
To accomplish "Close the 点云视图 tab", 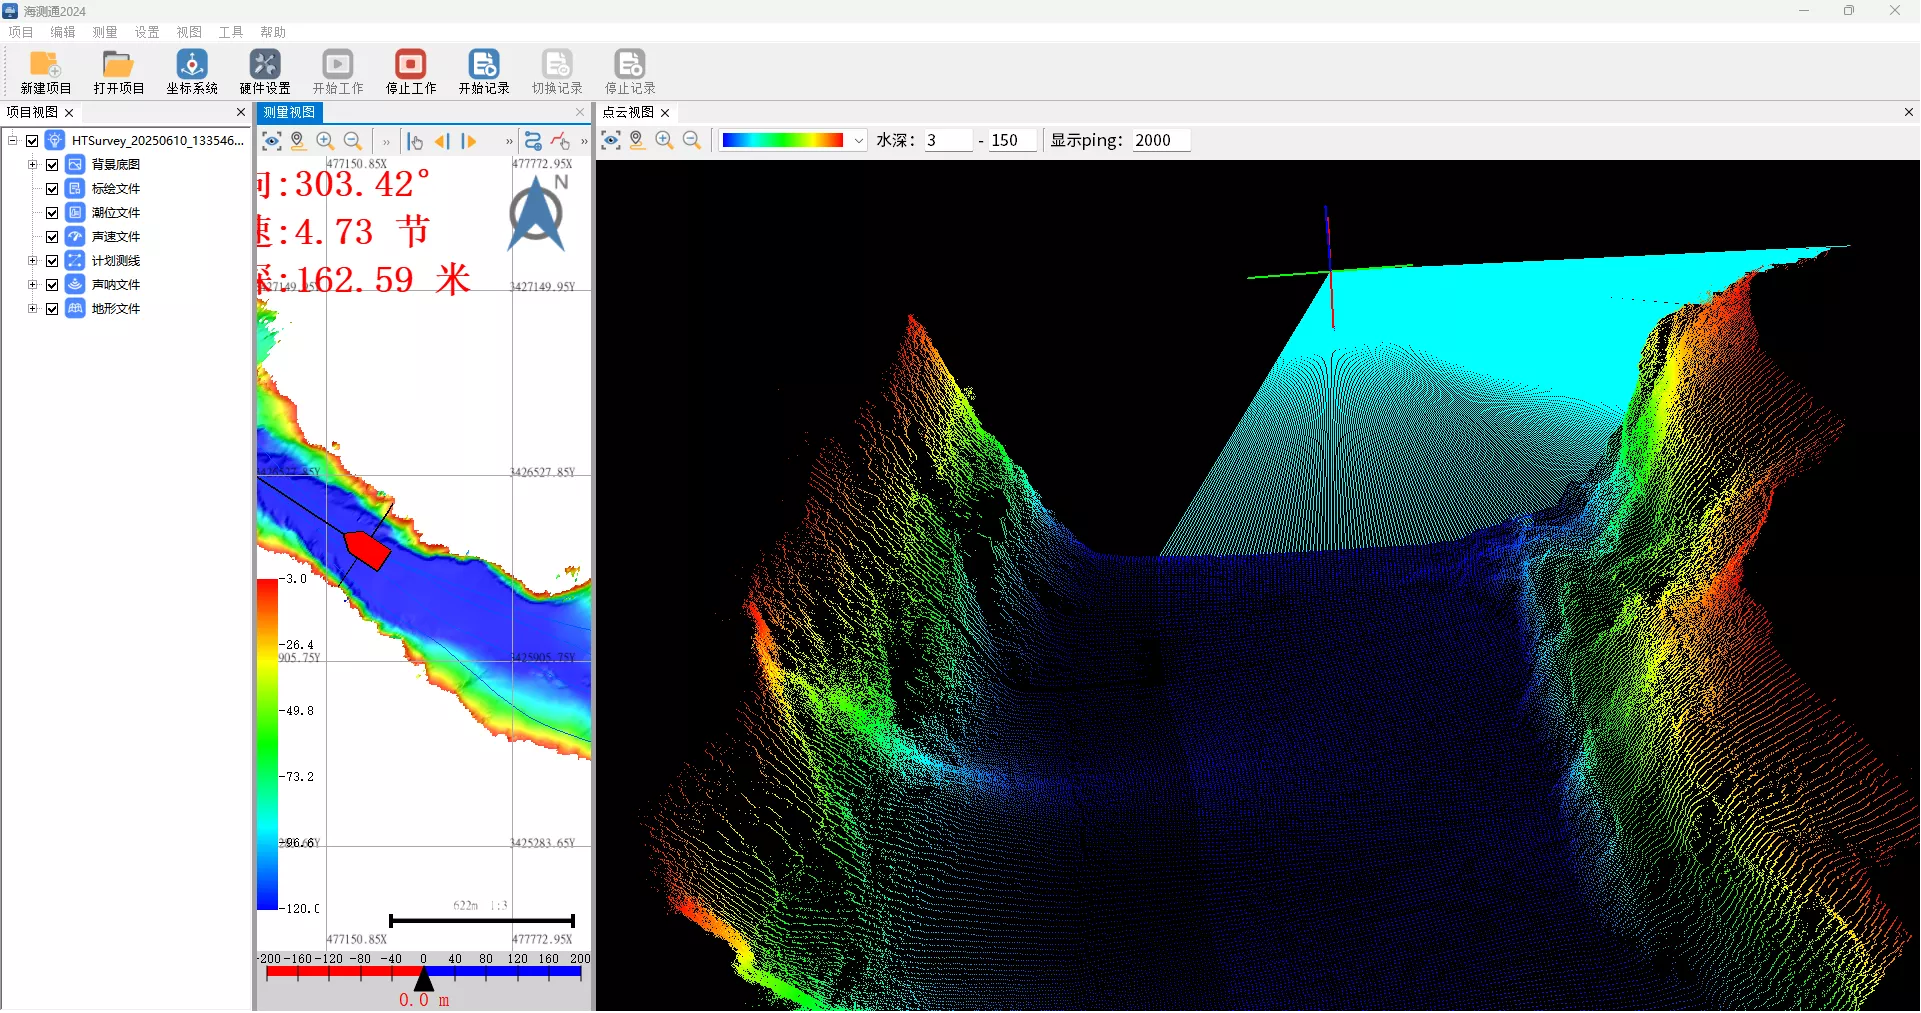I will pyautogui.click(x=665, y=113).
